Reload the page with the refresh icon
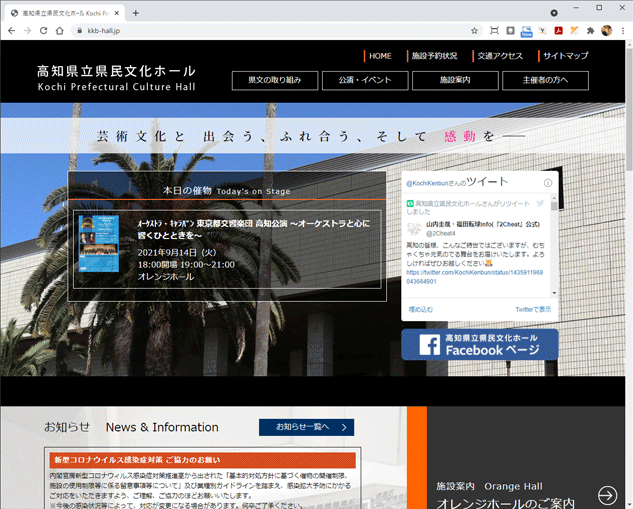633x509 pixels. [44, 31]
